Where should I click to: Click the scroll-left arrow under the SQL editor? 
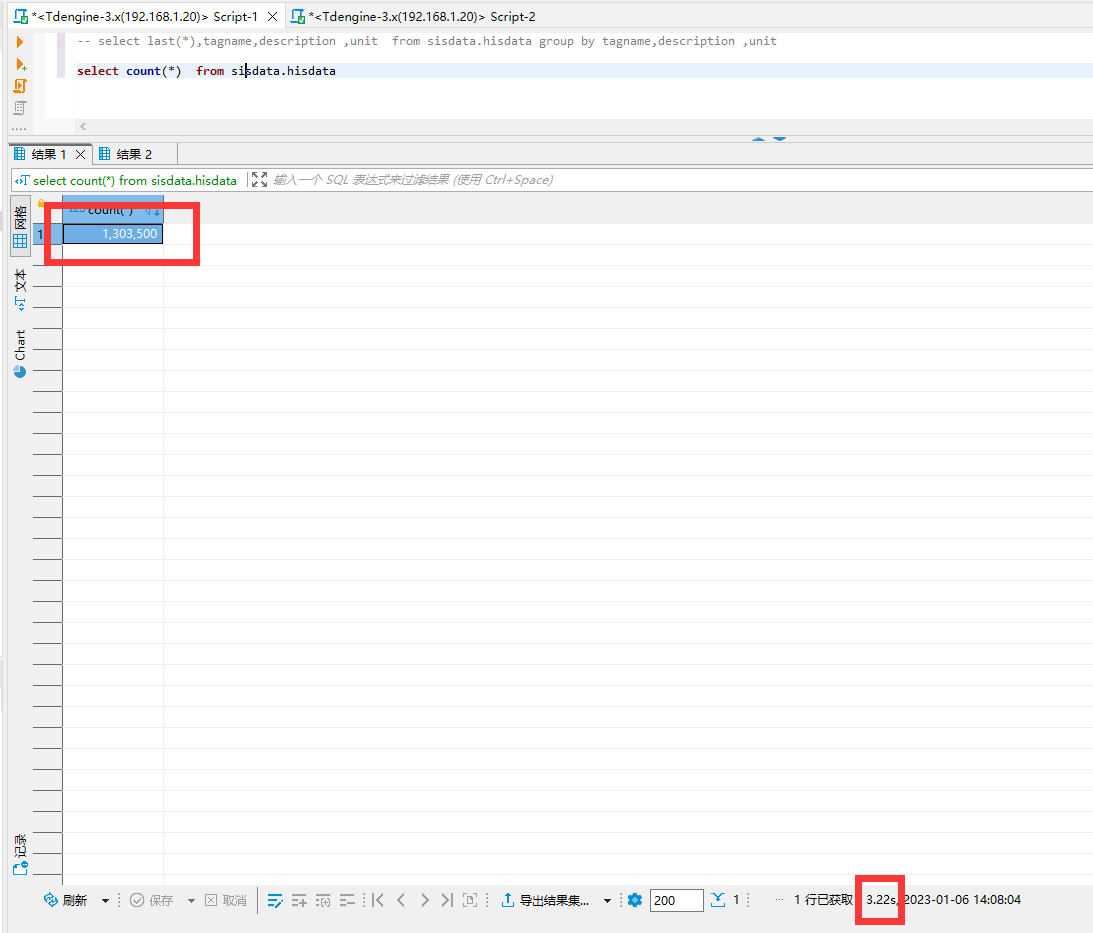83,126
